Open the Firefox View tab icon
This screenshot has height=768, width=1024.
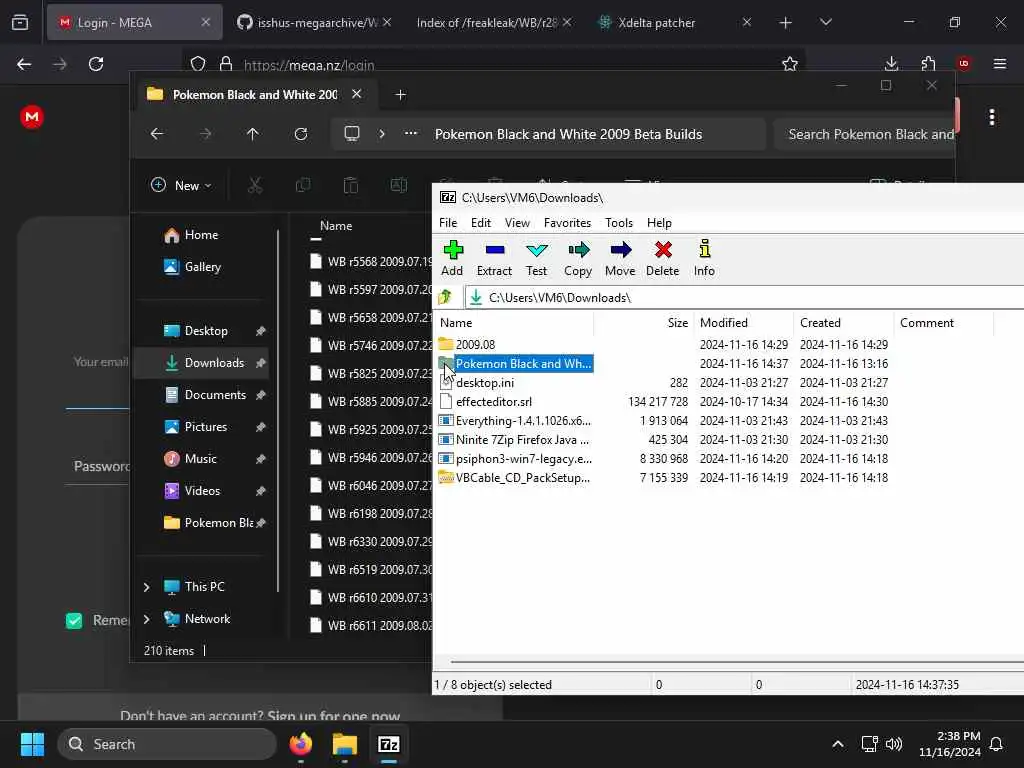click(20, 23)
